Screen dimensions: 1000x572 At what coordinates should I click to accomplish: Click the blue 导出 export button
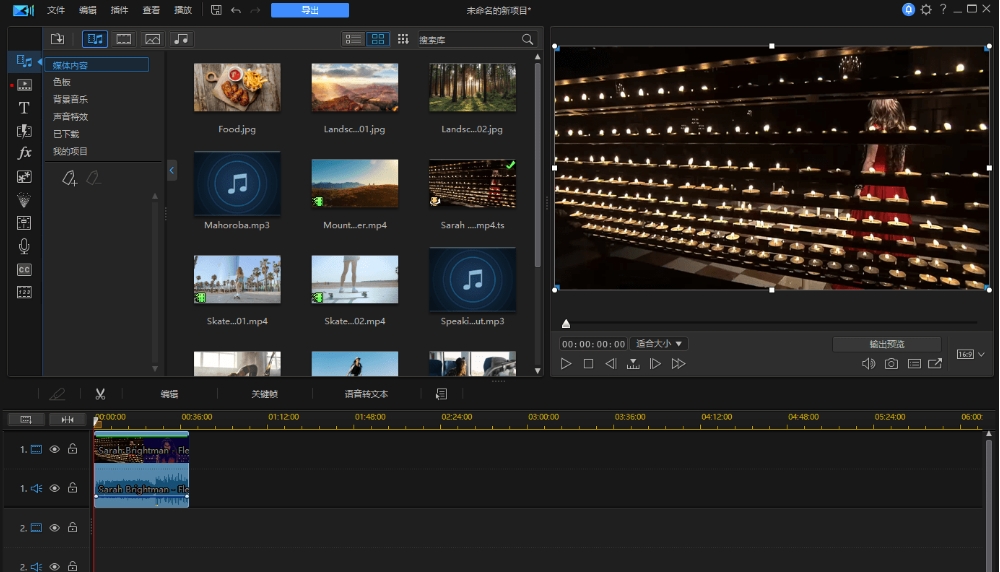(310, 10)
